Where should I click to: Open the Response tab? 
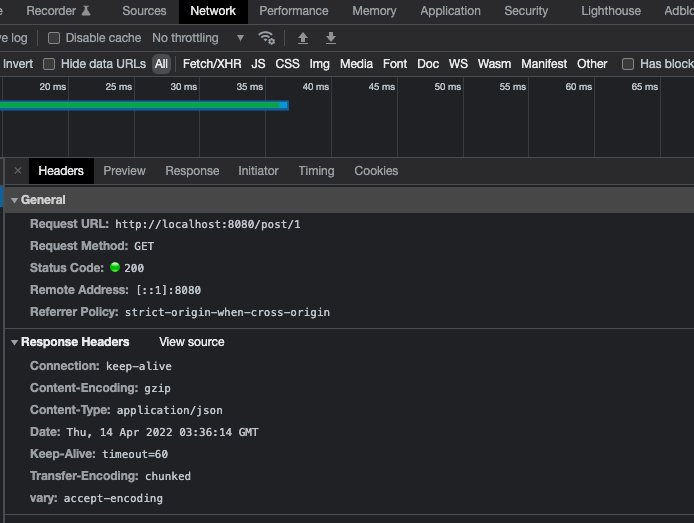(192, 171)
